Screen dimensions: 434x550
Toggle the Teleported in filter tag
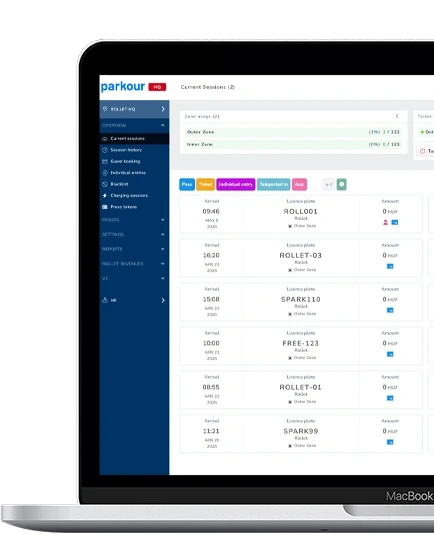(274, 184)
